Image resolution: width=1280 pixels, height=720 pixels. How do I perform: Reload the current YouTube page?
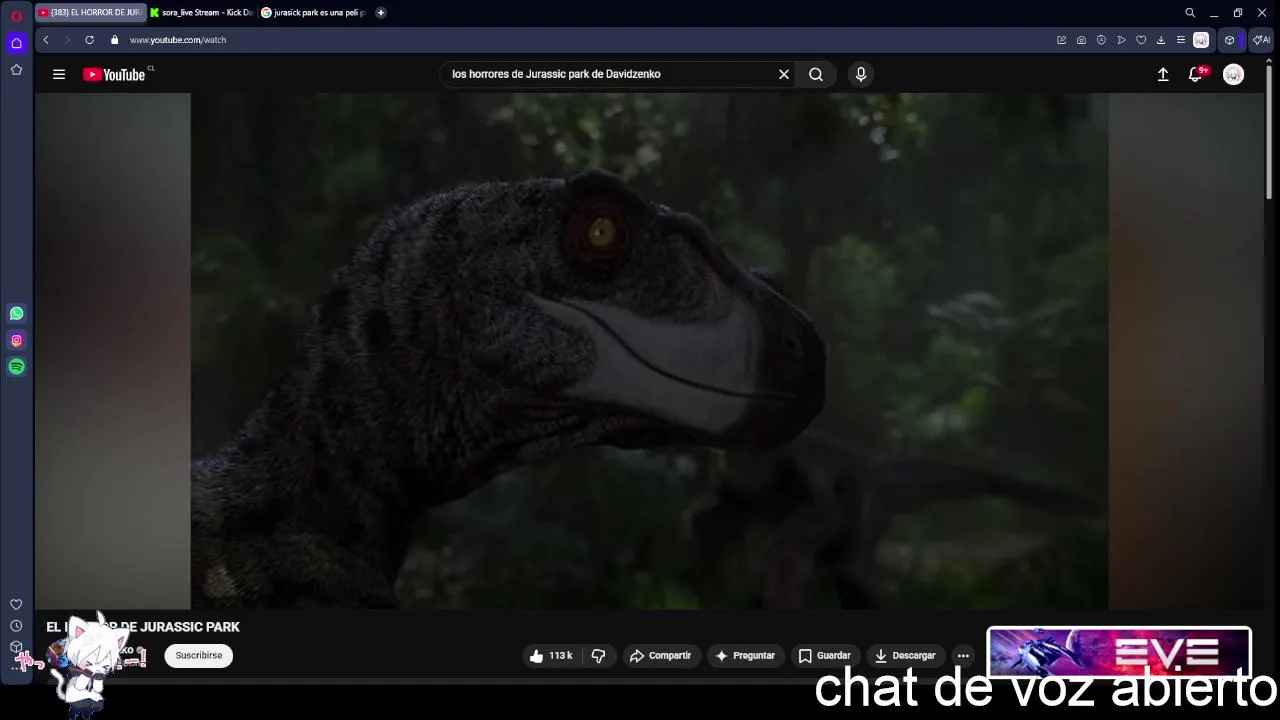pos(89,40)
